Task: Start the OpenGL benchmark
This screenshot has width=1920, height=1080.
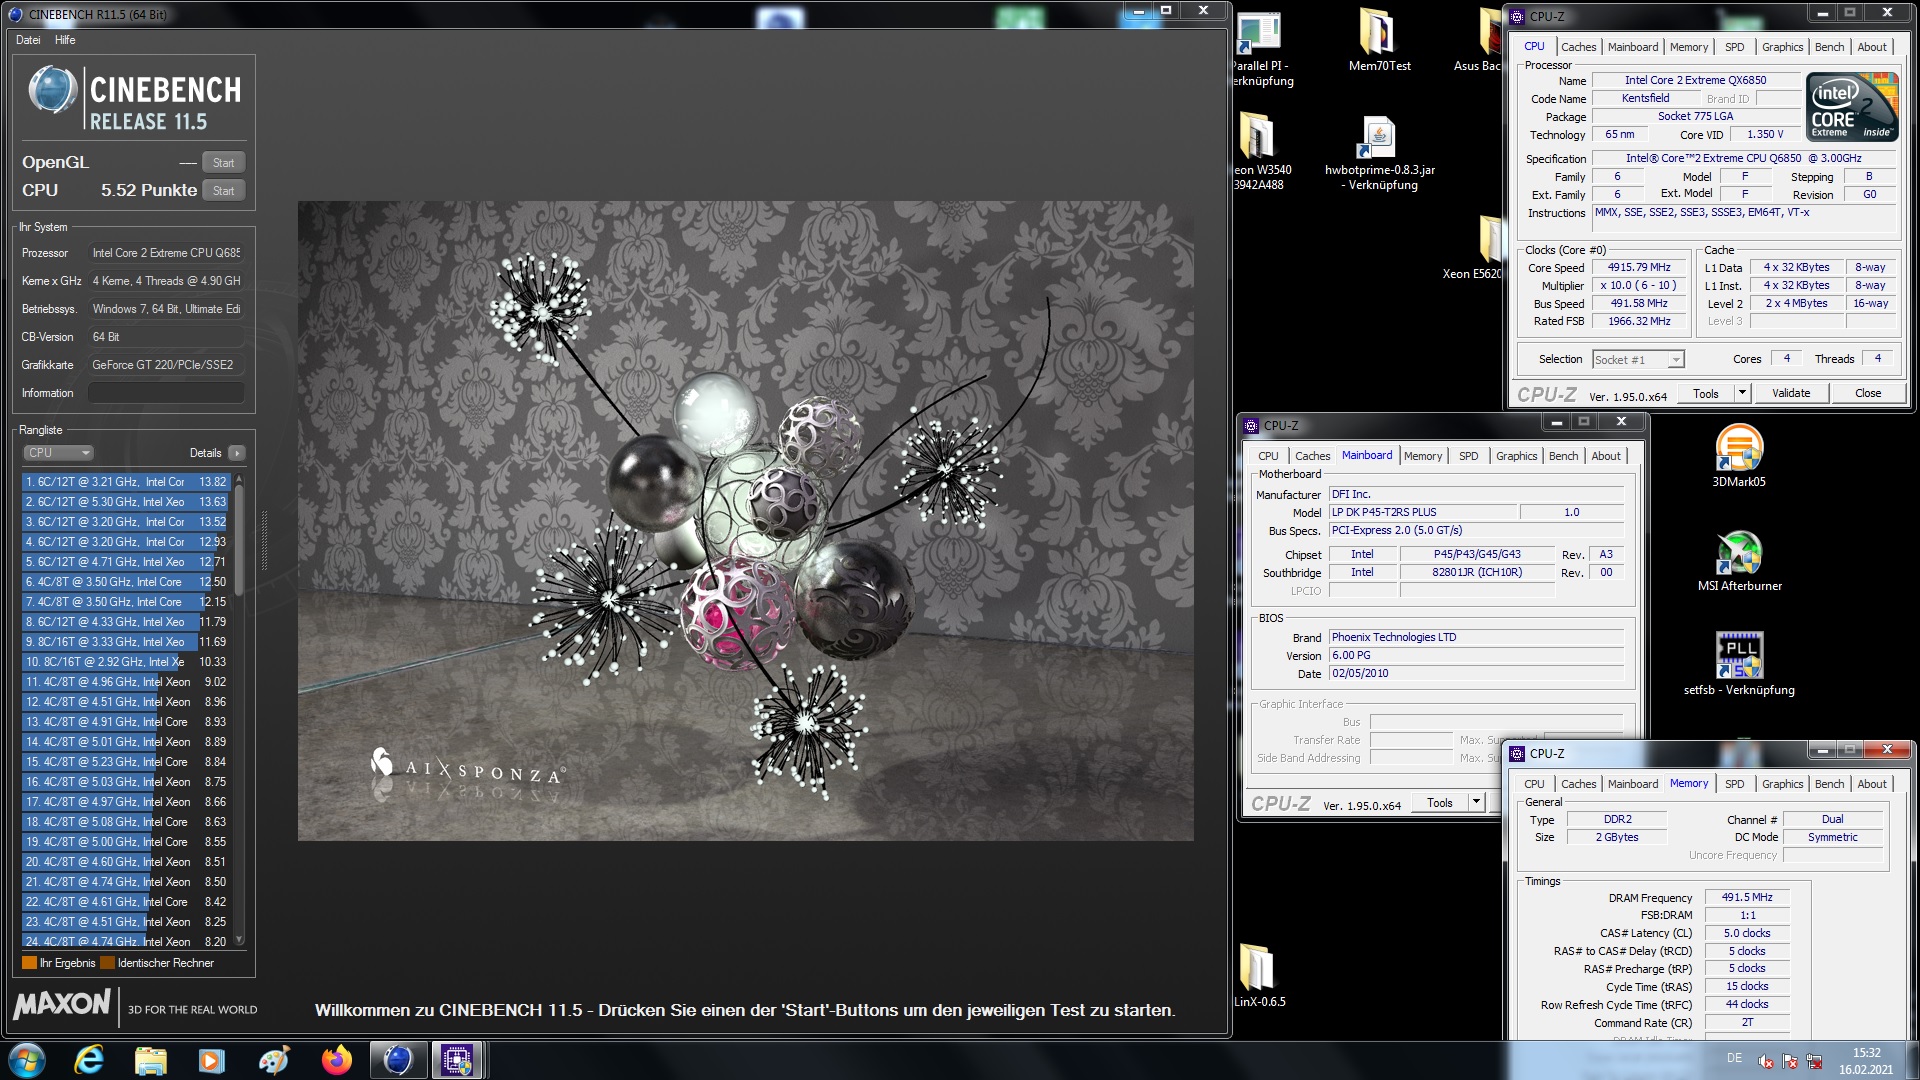Action: tap(223, 163)
